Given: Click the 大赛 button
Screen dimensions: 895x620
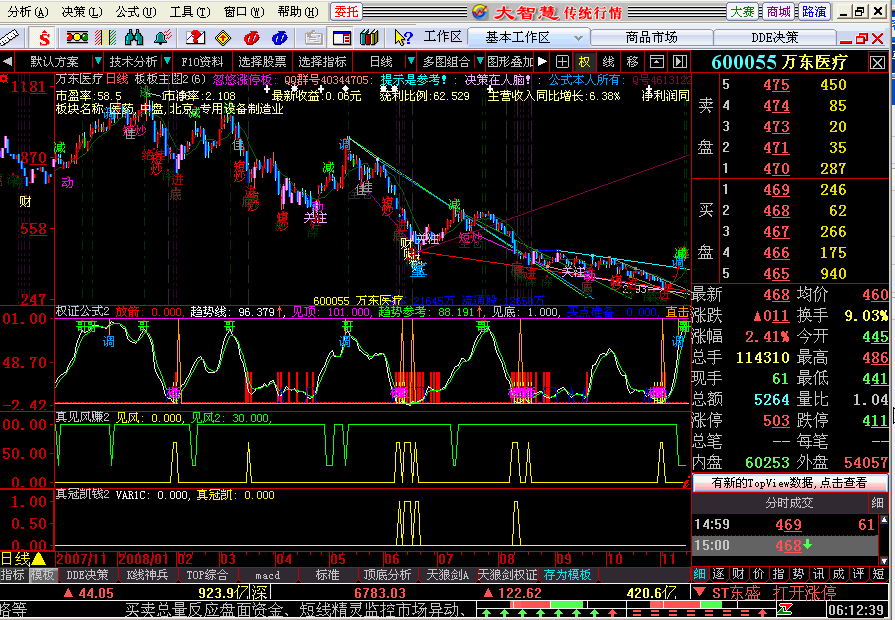Looking at the screenshot, I should [743, 11].
